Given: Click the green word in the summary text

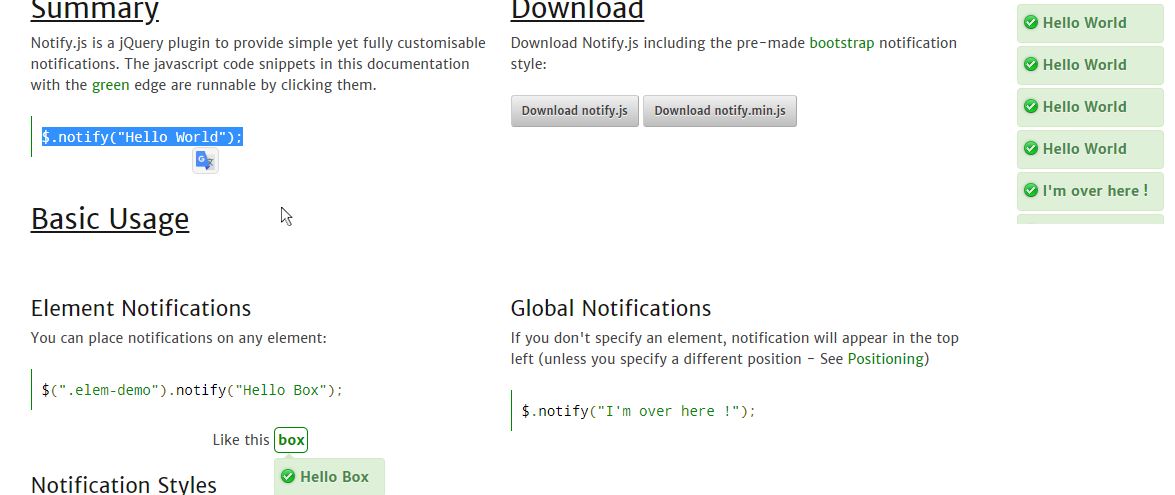Looking at the screenshot, I should pos(111,85).
